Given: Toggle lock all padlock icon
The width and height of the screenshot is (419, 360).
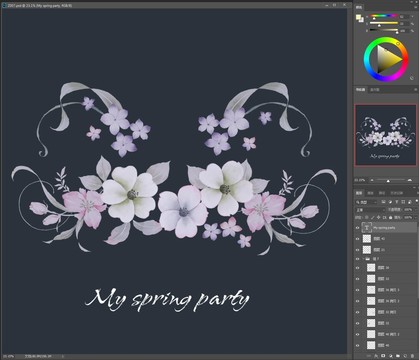Looking at the screenshot, I should (x=390, y=217).
